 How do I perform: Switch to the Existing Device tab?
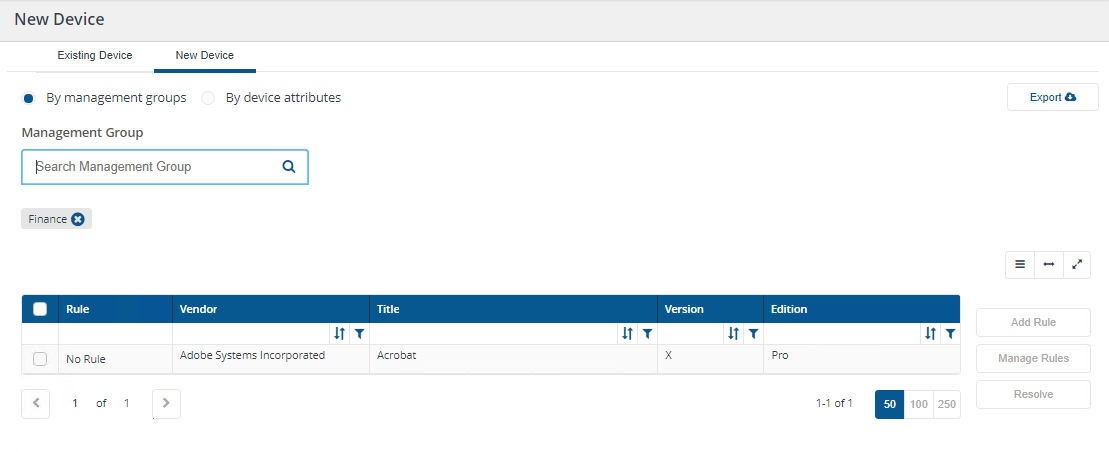(95, 56)
